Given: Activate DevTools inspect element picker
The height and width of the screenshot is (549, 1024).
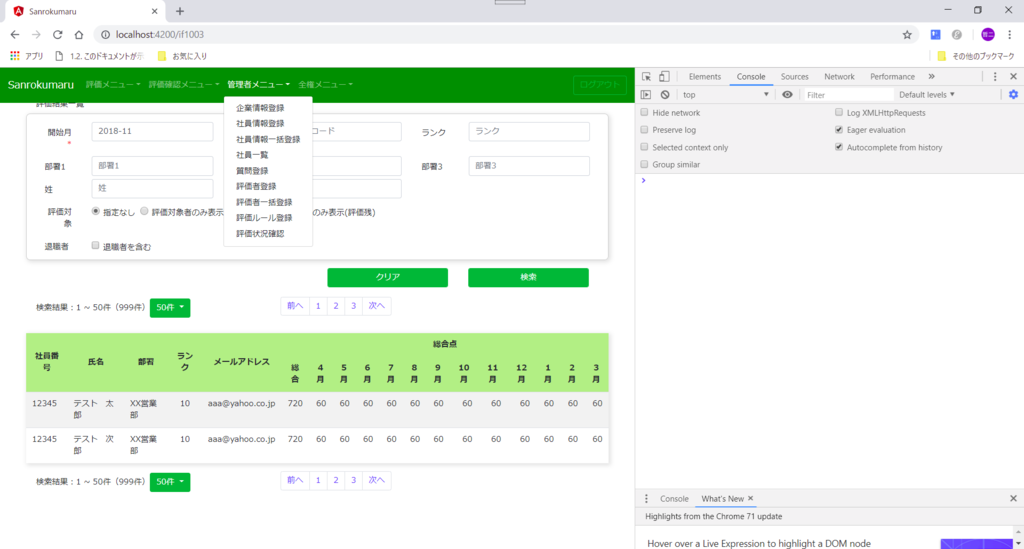Looking at the screenshot, I should point(647,76).
